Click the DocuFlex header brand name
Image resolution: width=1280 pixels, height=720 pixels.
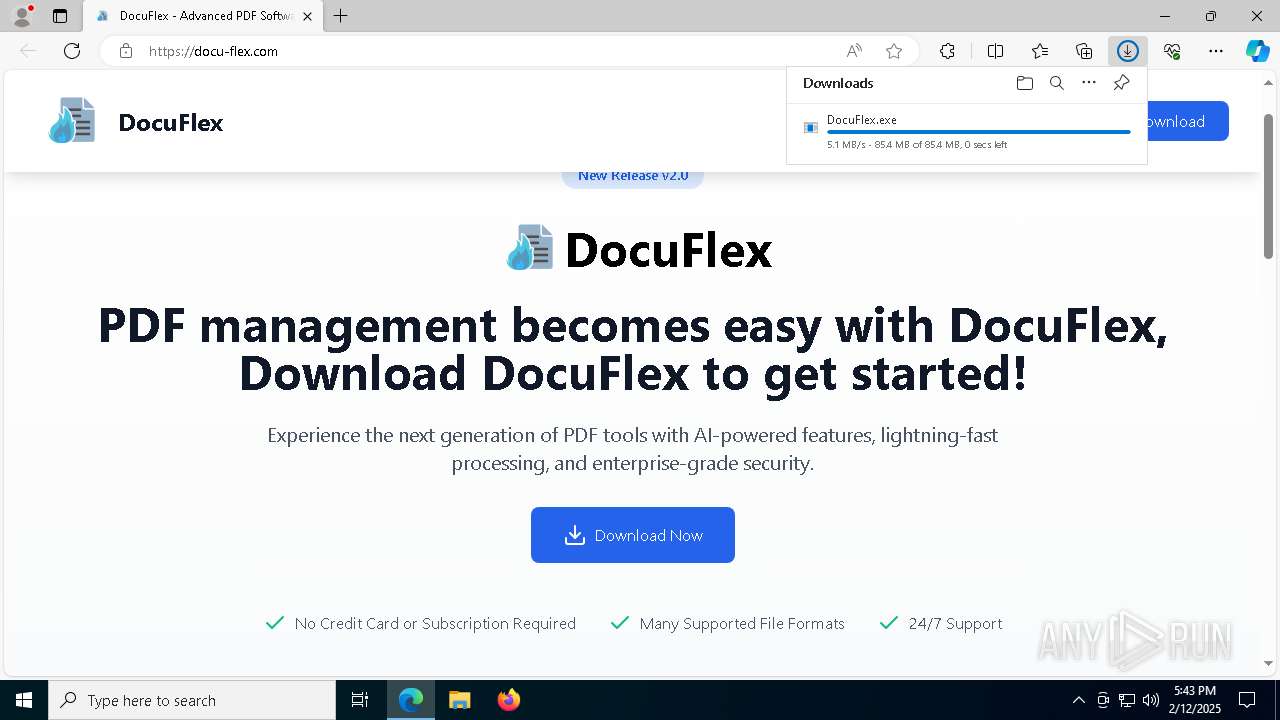(x=171, y=123)
